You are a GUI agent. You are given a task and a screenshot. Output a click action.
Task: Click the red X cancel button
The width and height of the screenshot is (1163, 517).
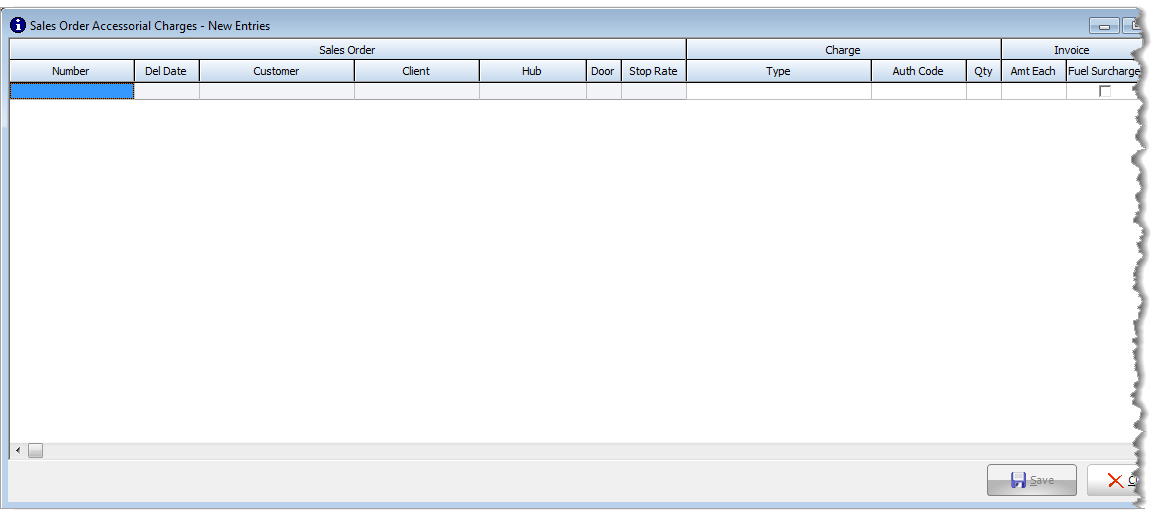[1115, 480]
